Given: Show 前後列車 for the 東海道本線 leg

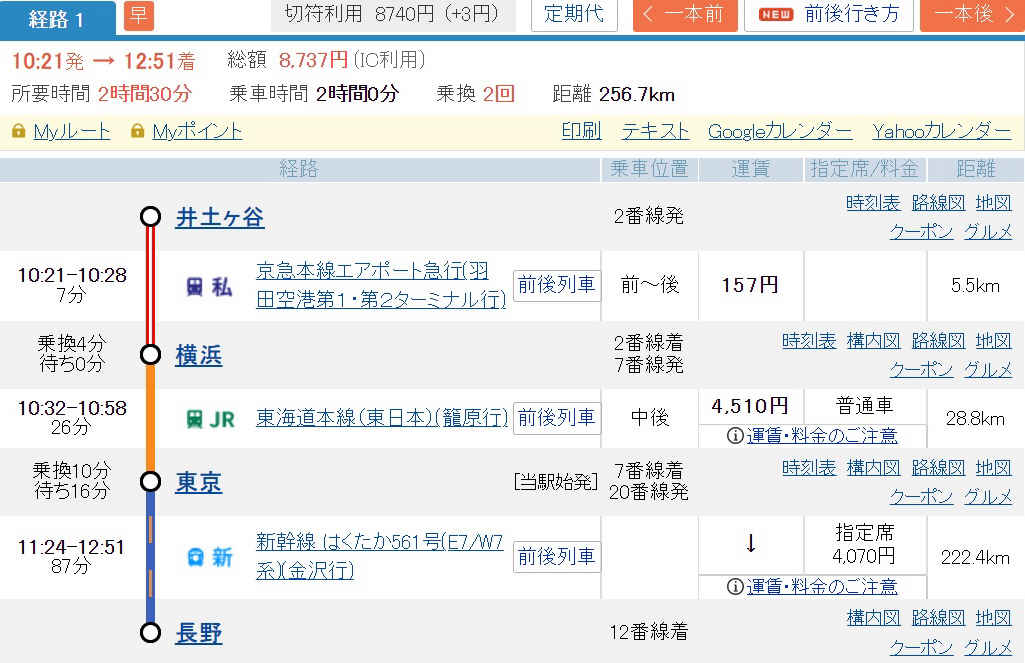Looking at the screenshot, I should (557, 418).
